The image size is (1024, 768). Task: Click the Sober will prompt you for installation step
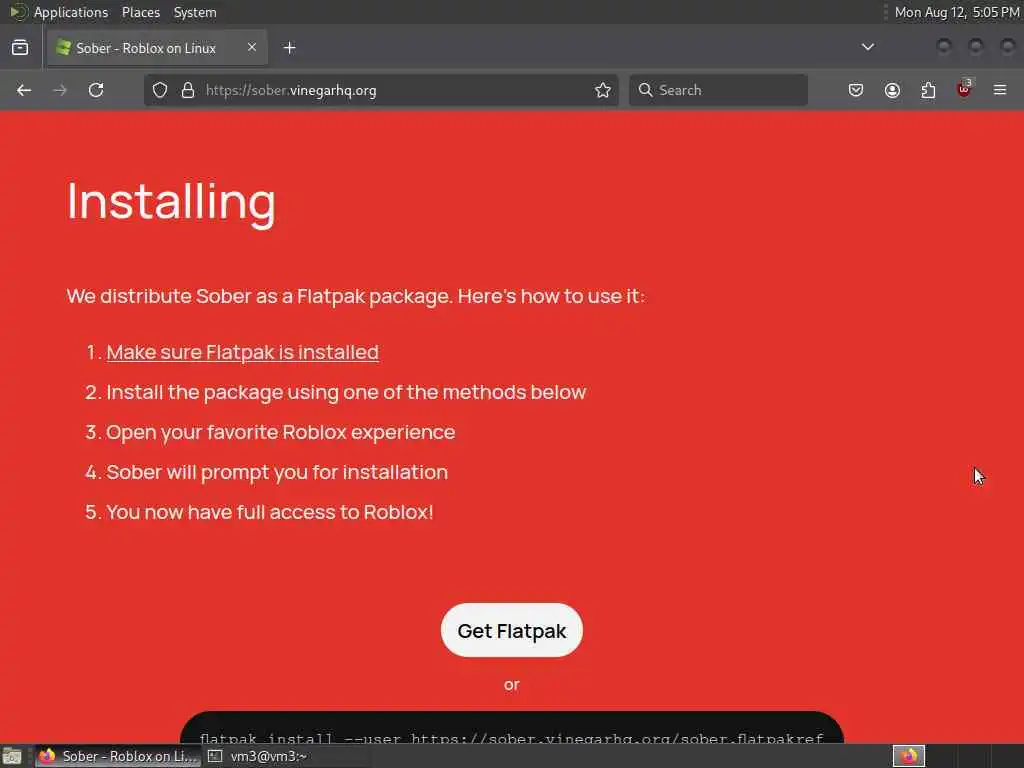(x=277, y=472)
